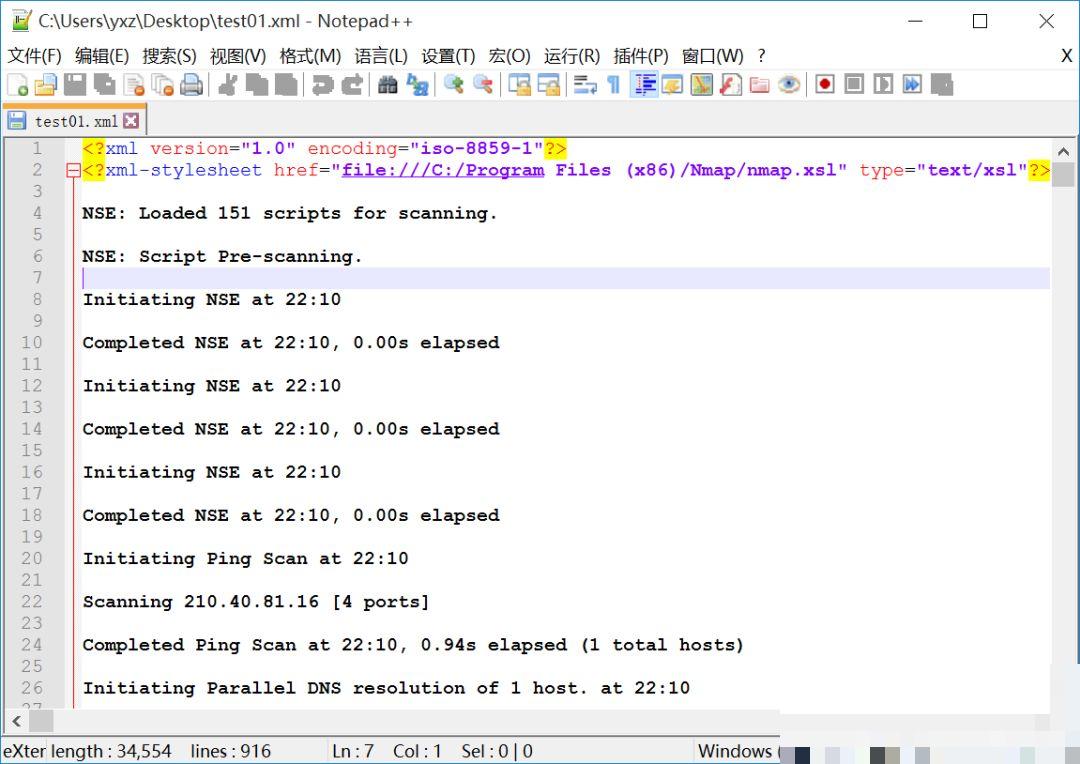Open Find with binoculars icon
The image size is (1080, 764).
point(388,85)
